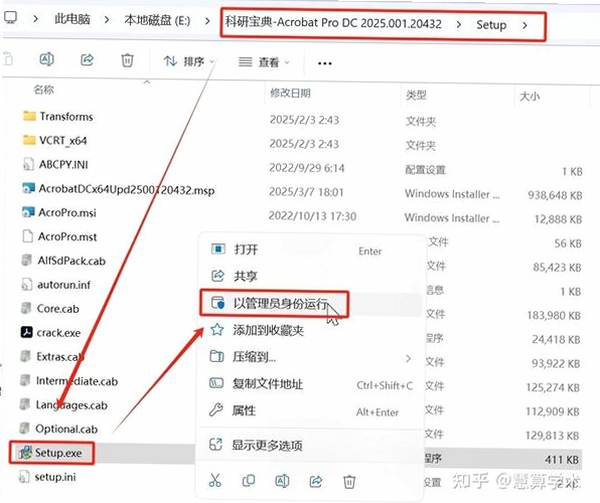Image resolution: width=600 pixels, height=503 pixels.
Task: Click the crack.exe Acrobat icon
Action: (26, 332)
